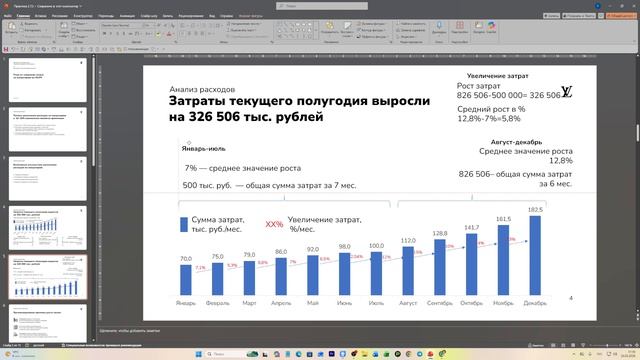Switch to the Формат фигуры tab
This screenshot has width=640, height=360.
[x=251, y=16]
